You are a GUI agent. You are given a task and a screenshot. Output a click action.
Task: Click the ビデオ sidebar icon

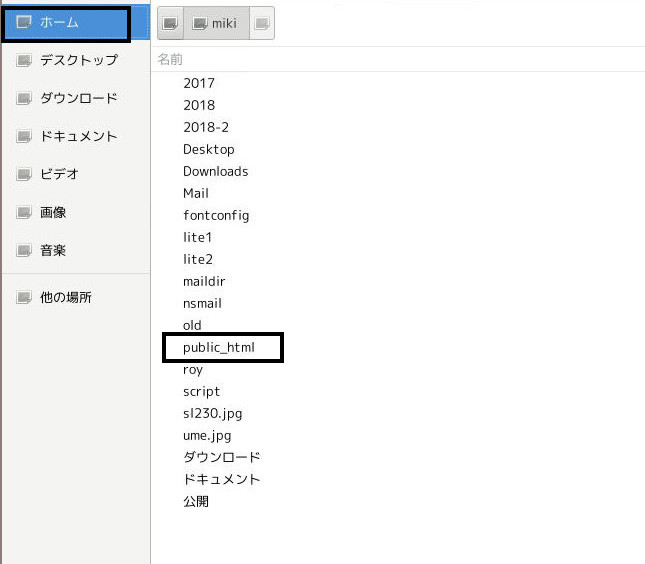point(24,174)
